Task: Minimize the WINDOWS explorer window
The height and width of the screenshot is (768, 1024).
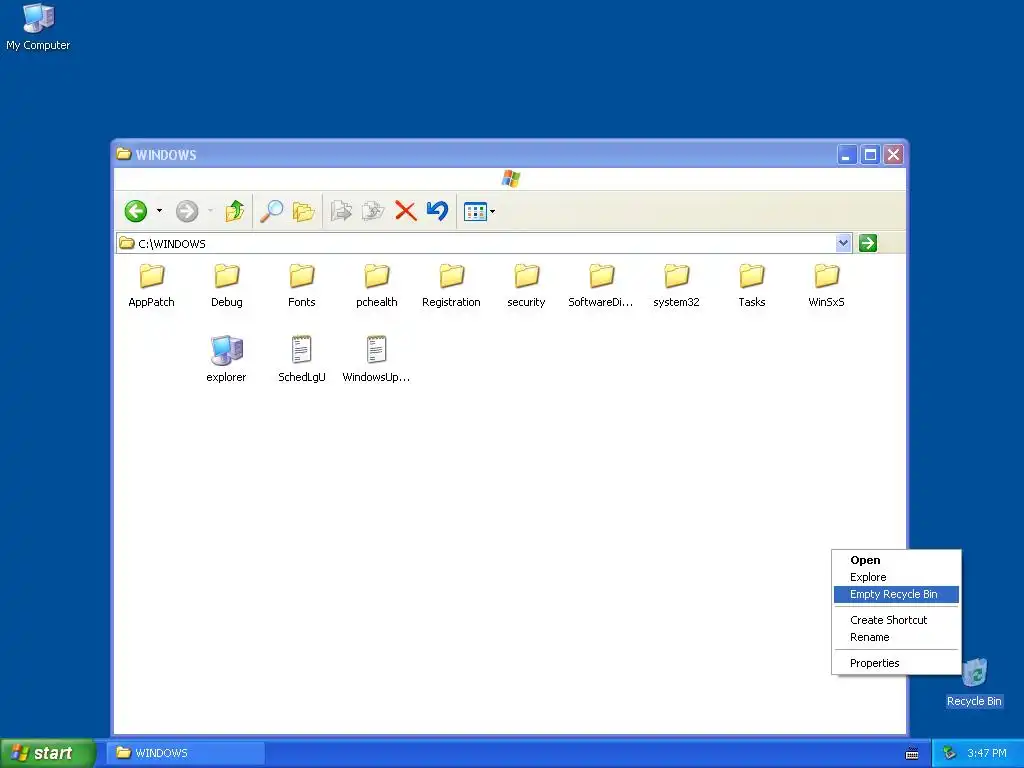Action: [x=847, y=155]
